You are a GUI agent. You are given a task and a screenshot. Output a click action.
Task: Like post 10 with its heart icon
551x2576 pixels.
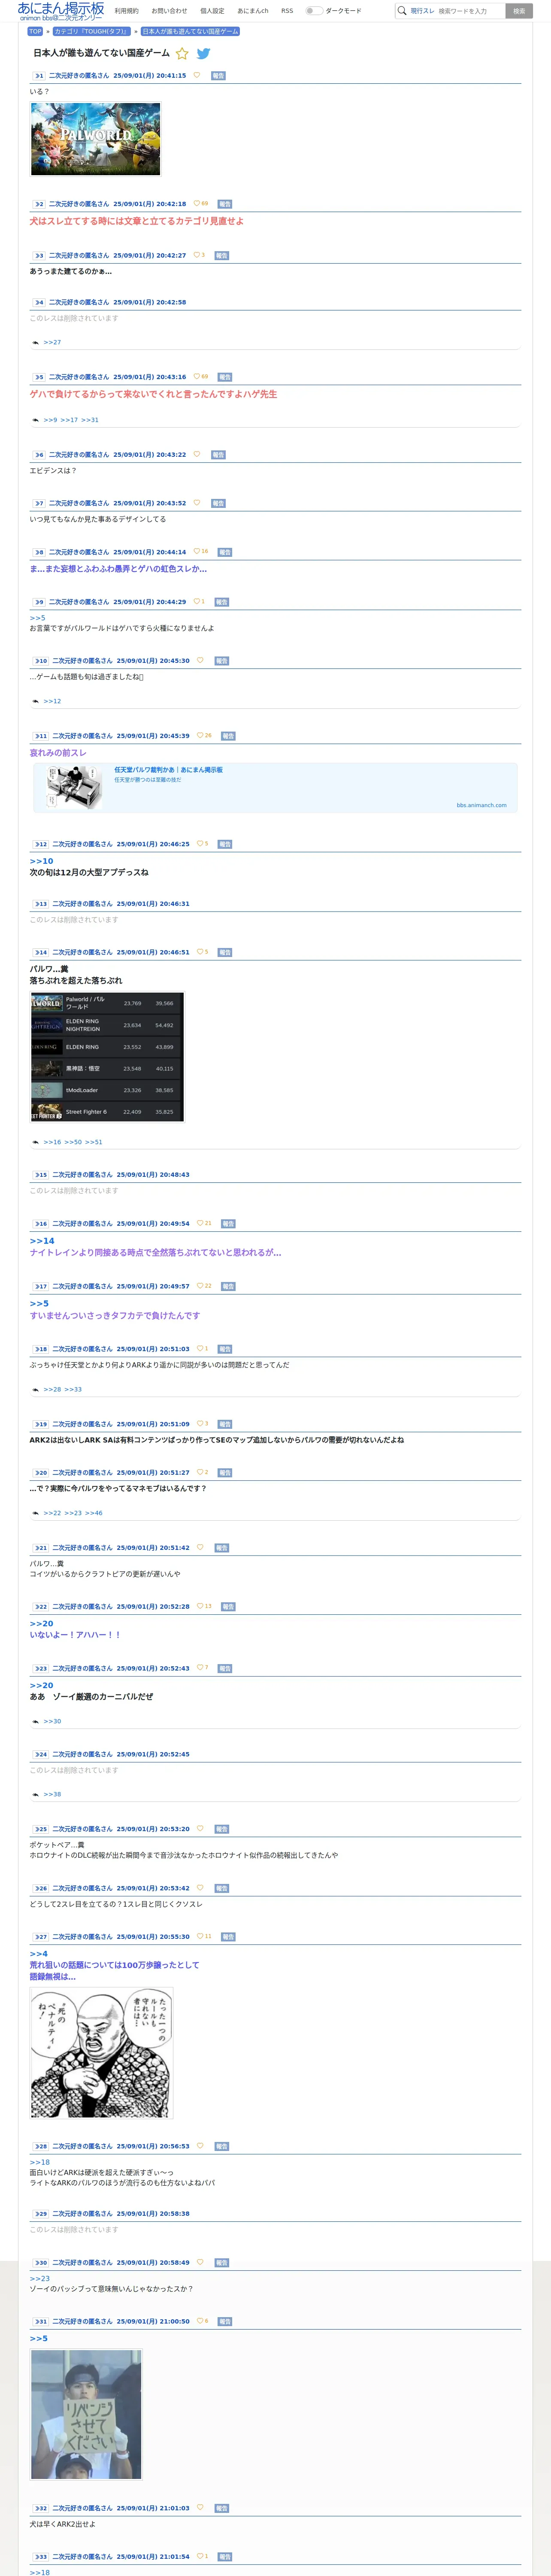click(x=200, y=660)
